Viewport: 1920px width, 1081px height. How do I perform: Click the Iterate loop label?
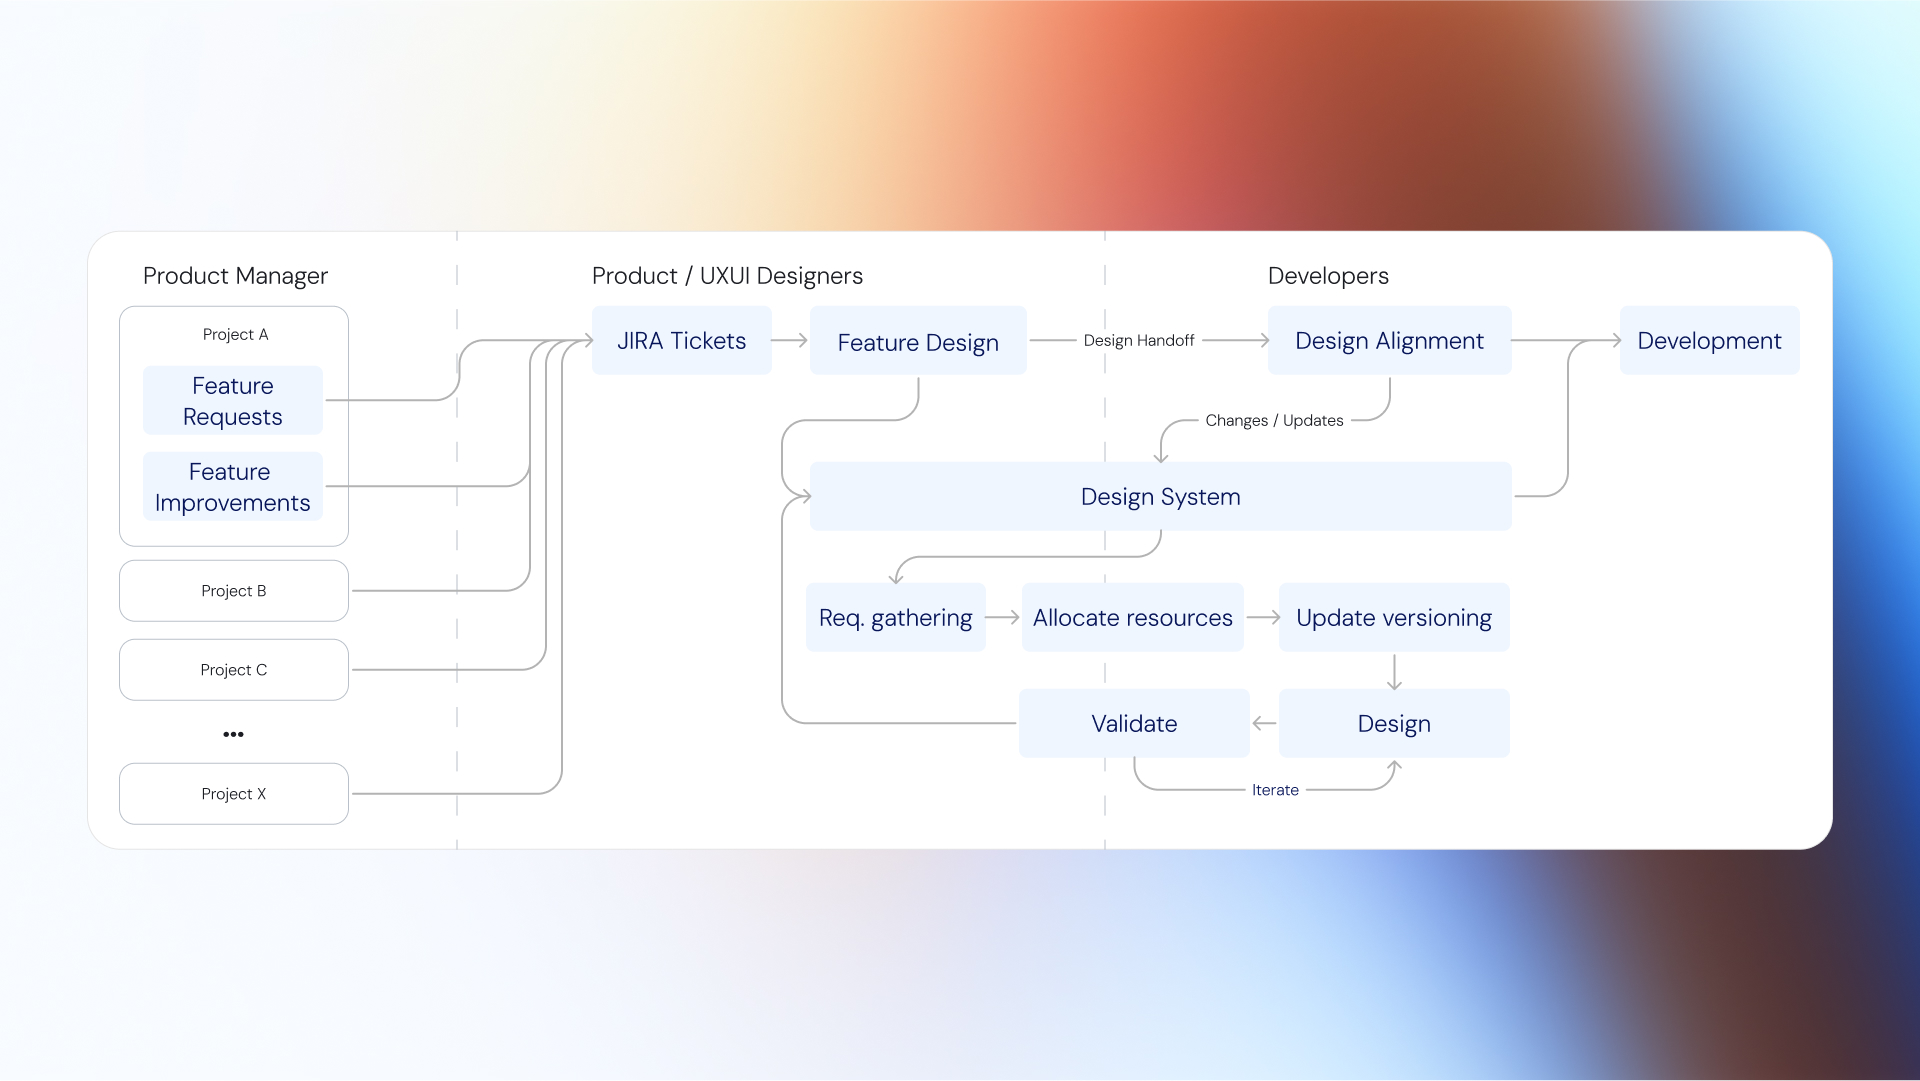tap(1275, 790)
